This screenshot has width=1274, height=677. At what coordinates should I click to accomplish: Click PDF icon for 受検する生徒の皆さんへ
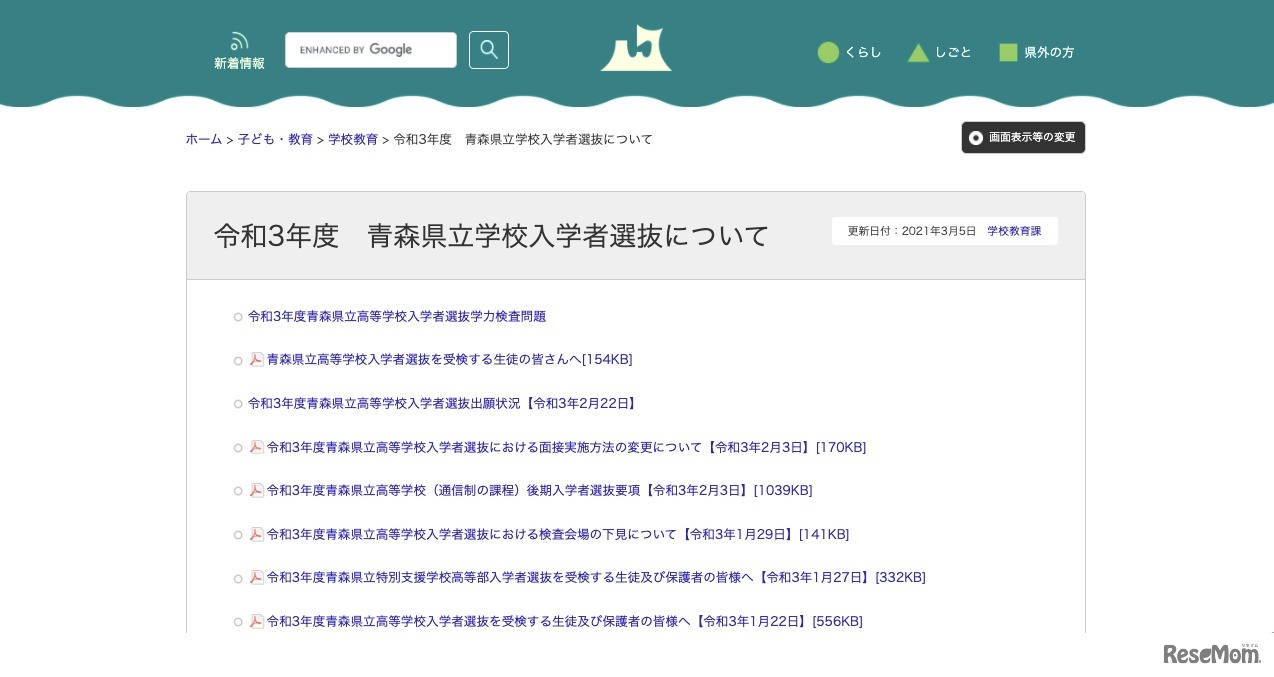click(257, 360)
